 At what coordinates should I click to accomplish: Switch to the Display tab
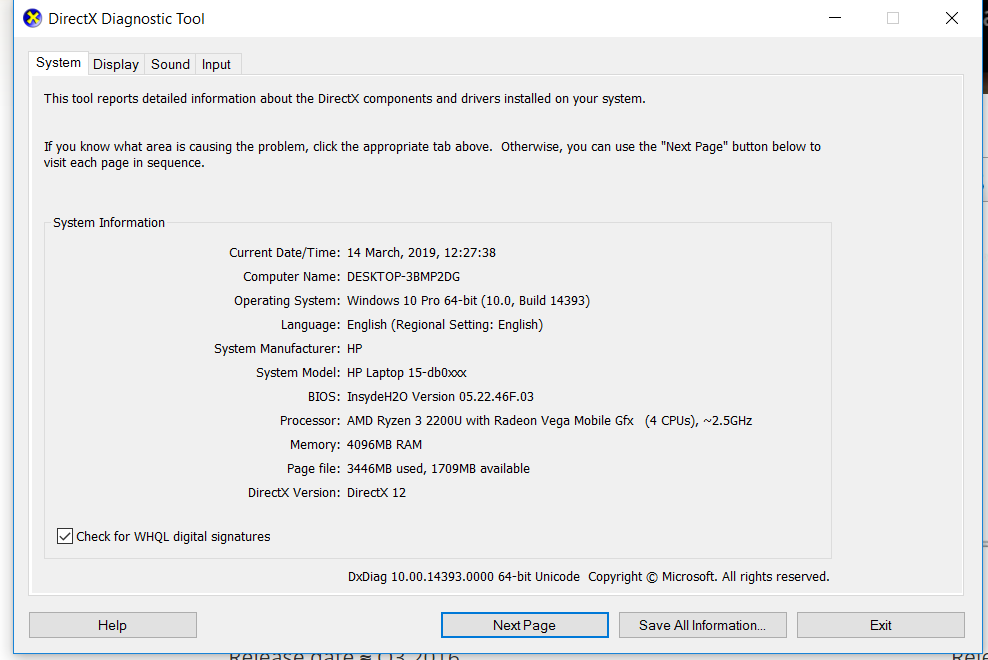(x=116, y=64)
